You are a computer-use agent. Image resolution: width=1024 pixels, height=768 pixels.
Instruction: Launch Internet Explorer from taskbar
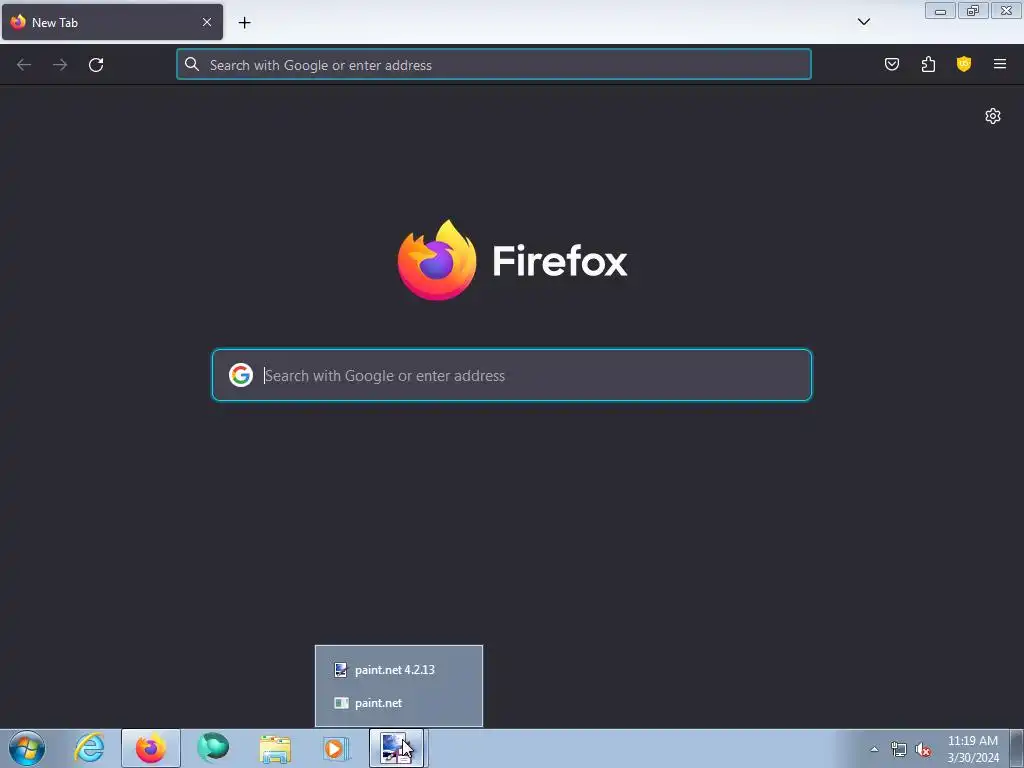[89, 748]
